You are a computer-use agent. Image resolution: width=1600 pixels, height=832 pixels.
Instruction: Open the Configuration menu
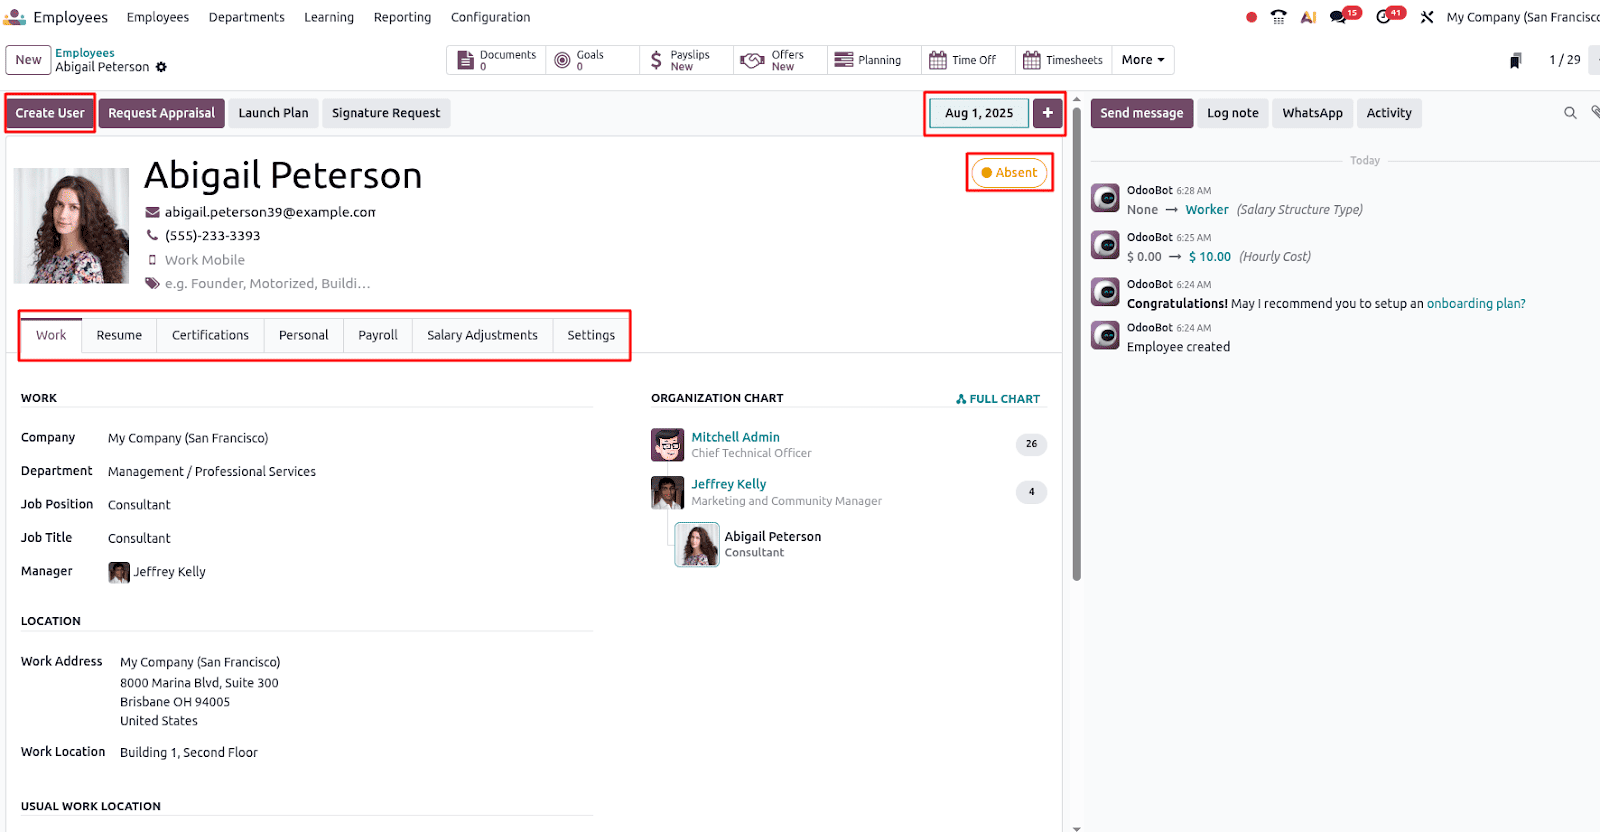490,17
